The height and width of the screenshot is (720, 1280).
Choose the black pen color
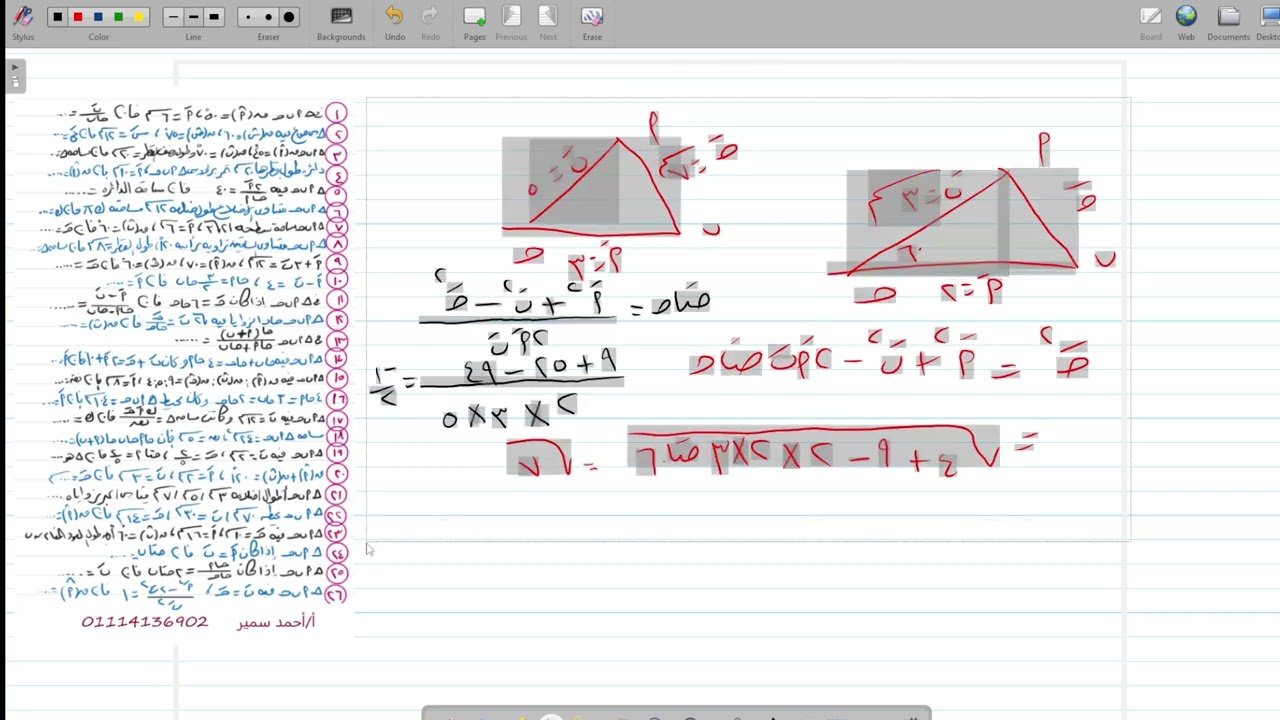tap(58, 17)
